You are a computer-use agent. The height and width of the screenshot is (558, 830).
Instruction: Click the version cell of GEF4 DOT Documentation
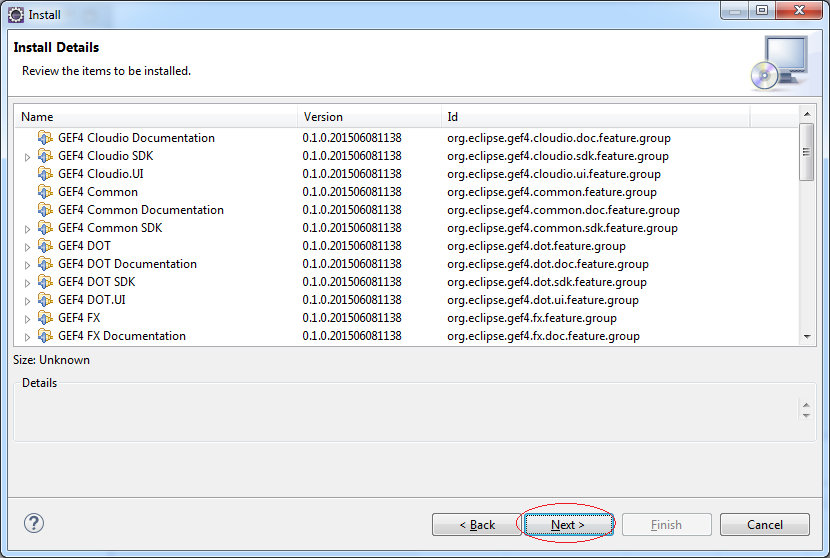[352, 264]
